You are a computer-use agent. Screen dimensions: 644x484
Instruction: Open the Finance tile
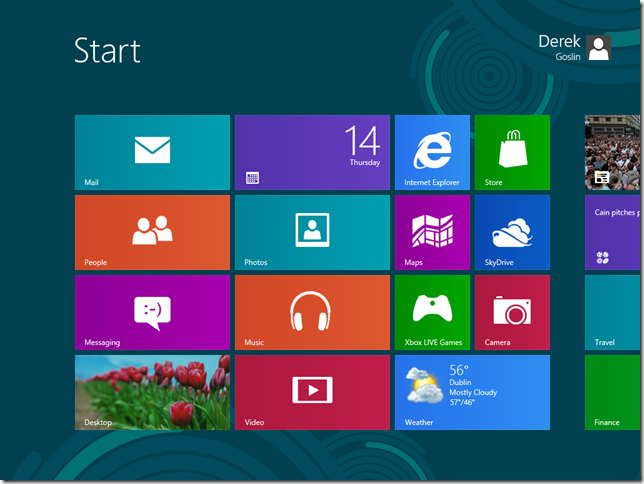612,392
